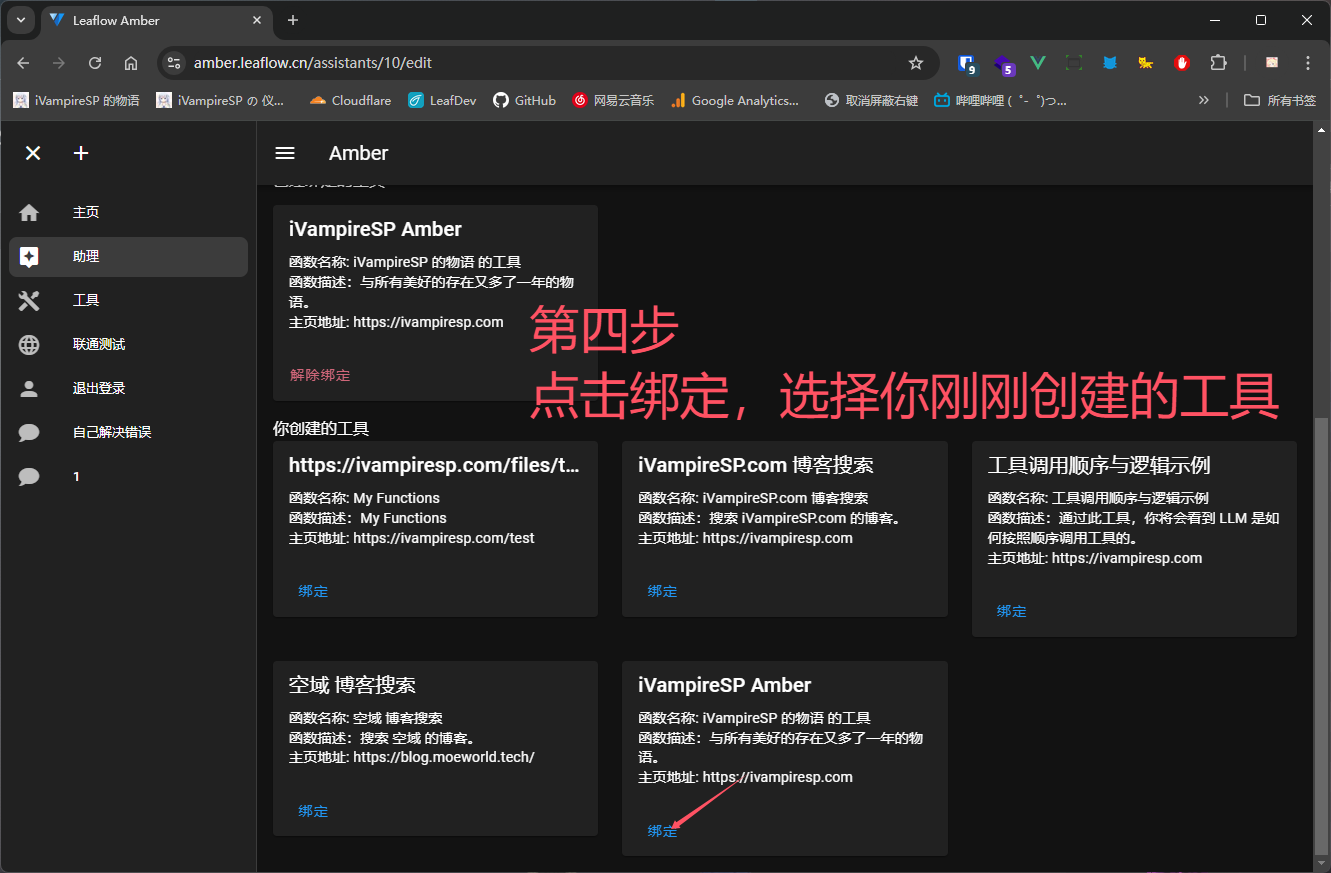The height and width of the screenshot is (873, 1331).
Task: Click the 解除绑定 link on the top card
Action: pyautogui.click(x=319, y=374)
